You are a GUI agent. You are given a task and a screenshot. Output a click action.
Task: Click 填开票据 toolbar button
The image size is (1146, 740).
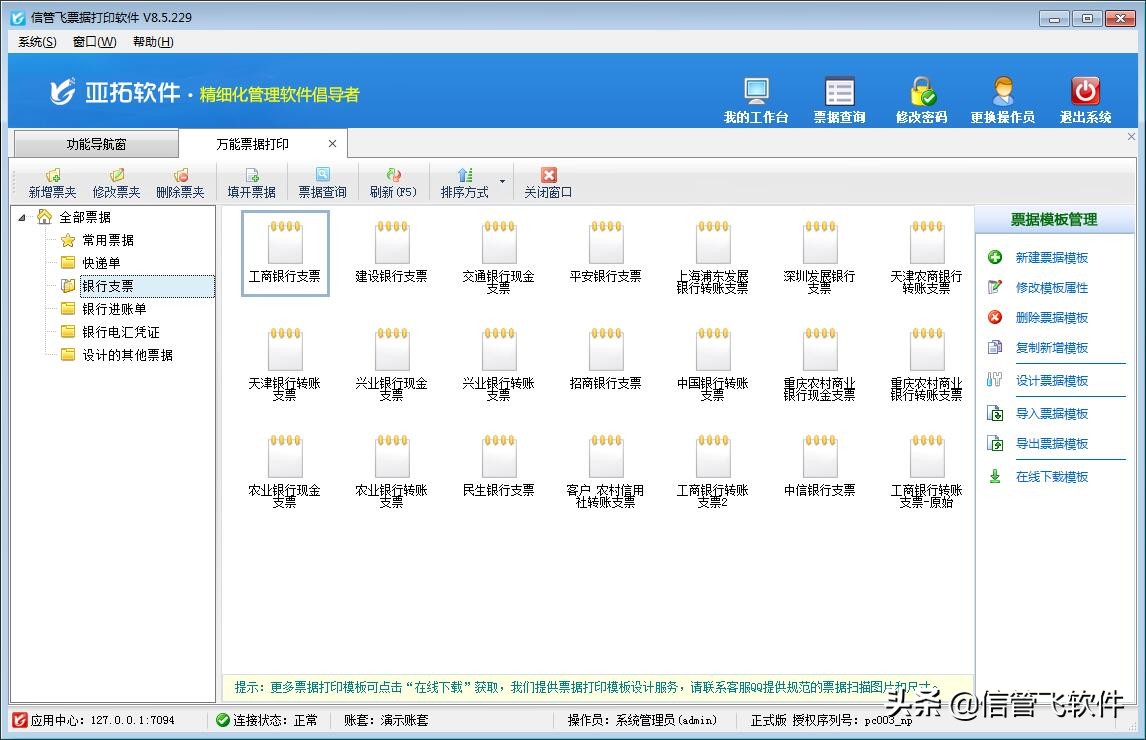pyautogui.click(x=251, y=183)
